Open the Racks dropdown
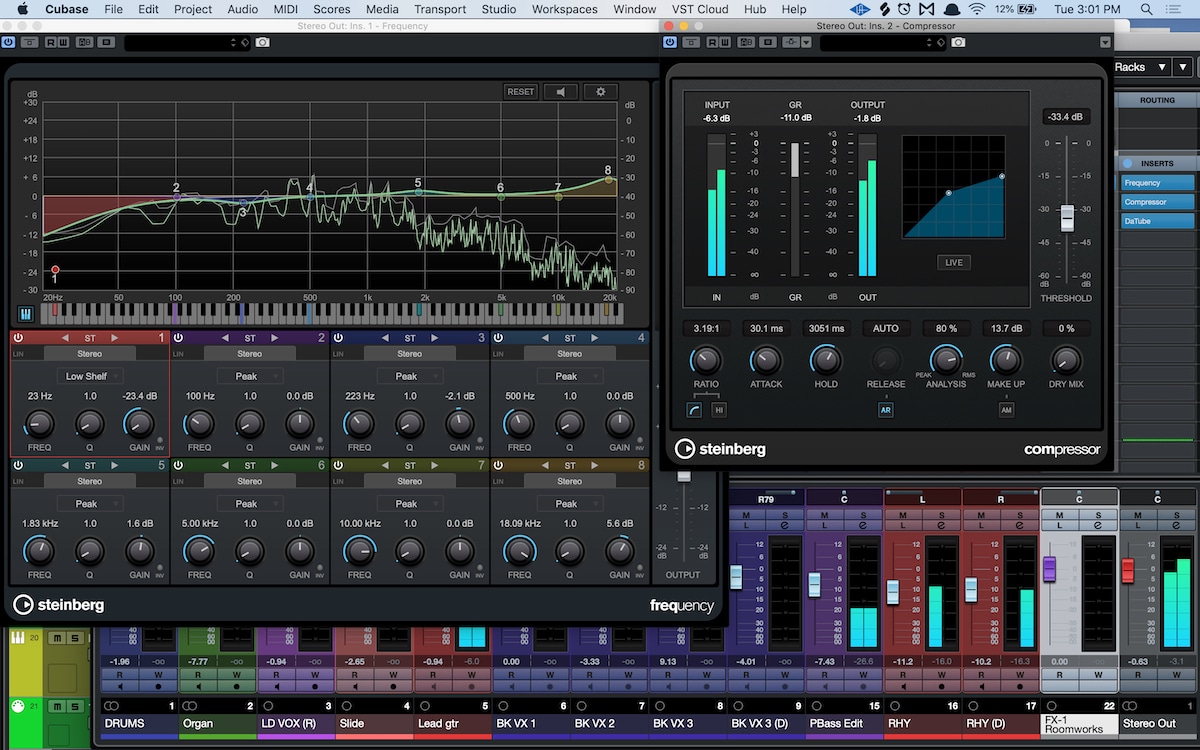Screen dimensions: 1200x750 click(x=1142, y=67)
